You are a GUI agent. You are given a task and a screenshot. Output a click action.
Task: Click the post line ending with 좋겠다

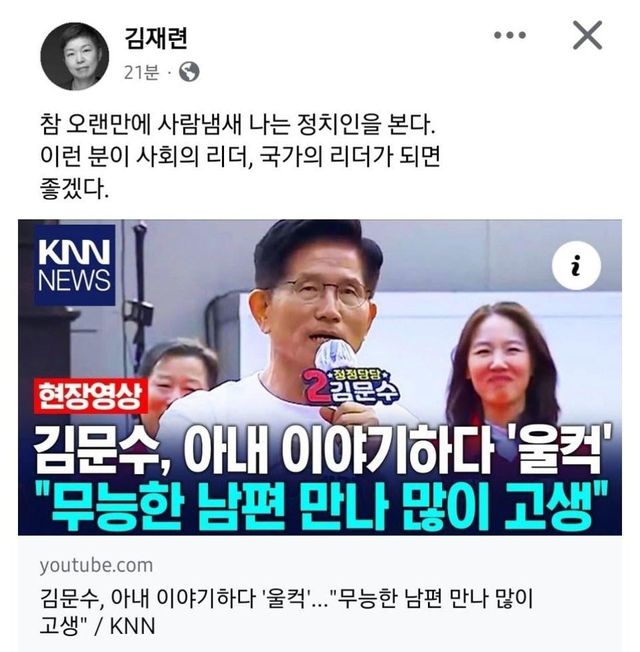pos(74,189)
